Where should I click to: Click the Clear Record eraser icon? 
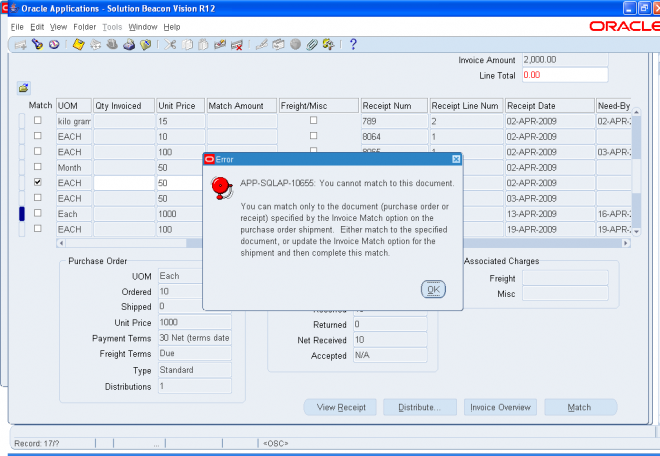pyautogui.click(x=220, y=44)
